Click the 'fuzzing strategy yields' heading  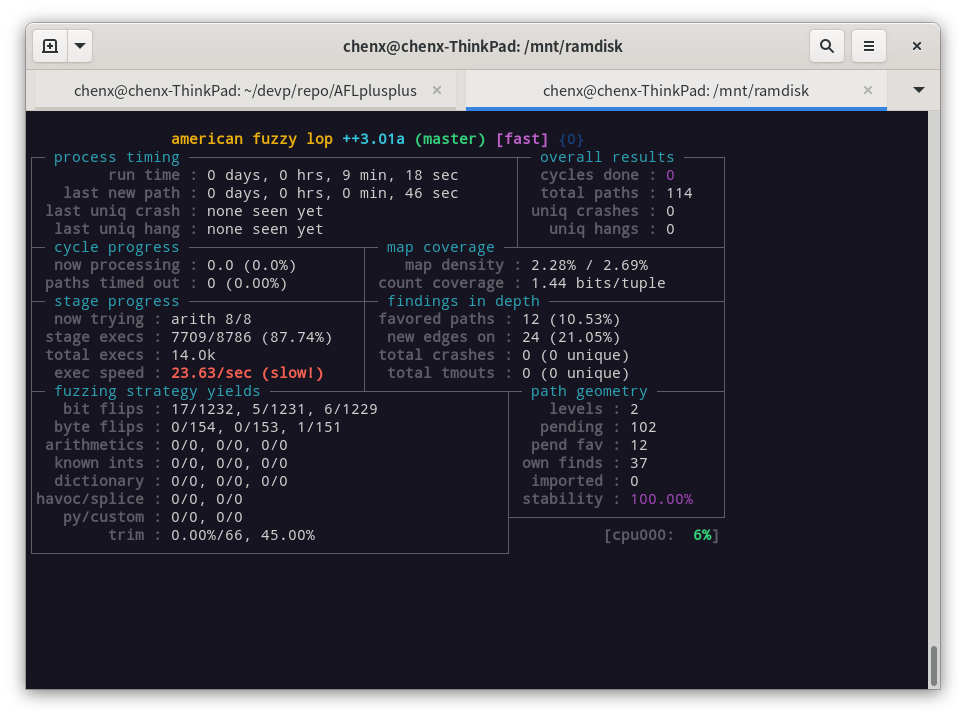point(157,391)
